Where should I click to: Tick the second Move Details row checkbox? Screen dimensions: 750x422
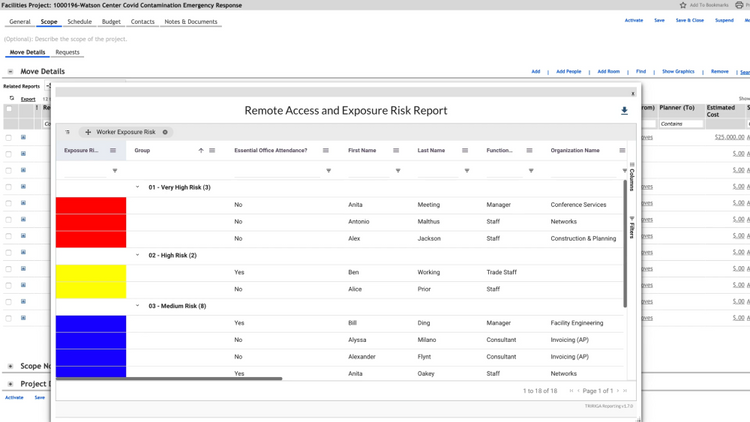[x=9, y=154]
